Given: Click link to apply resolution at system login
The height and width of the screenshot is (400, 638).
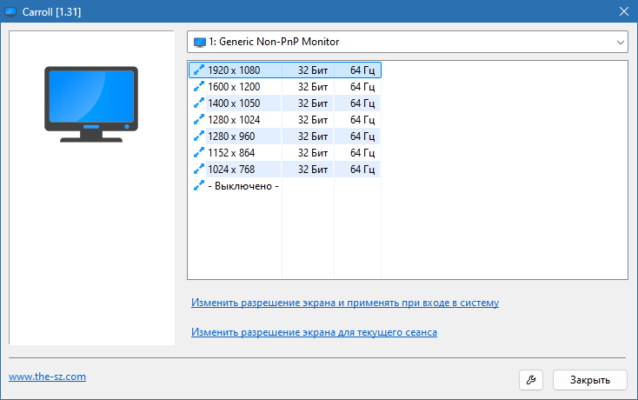Looking at the screenshot, I should coord(345,303).
